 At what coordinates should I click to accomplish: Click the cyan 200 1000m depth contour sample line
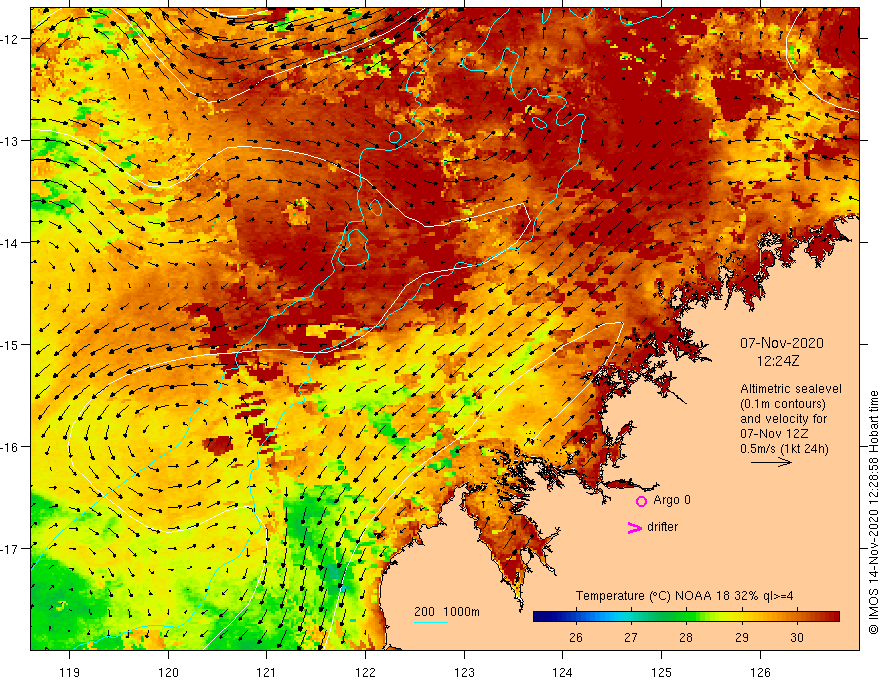tap(431, 622)
